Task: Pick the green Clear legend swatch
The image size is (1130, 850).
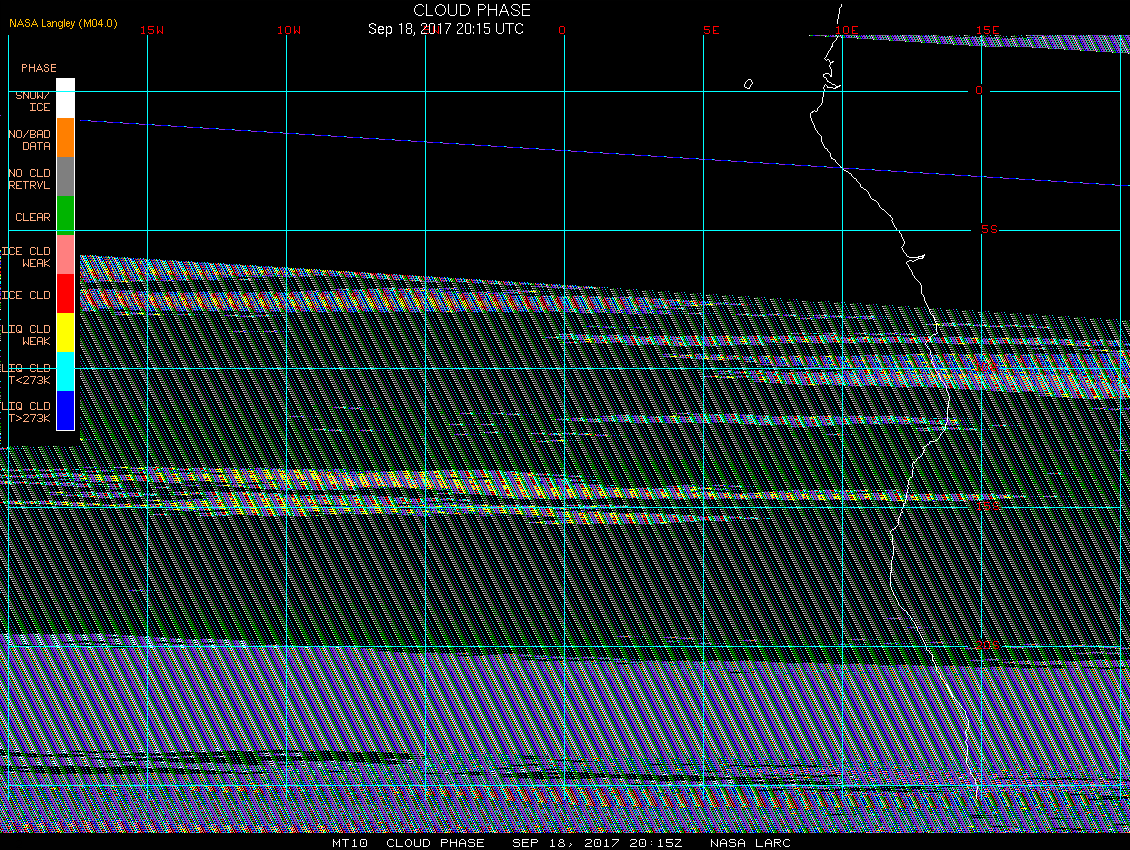Action: (66, 216)
